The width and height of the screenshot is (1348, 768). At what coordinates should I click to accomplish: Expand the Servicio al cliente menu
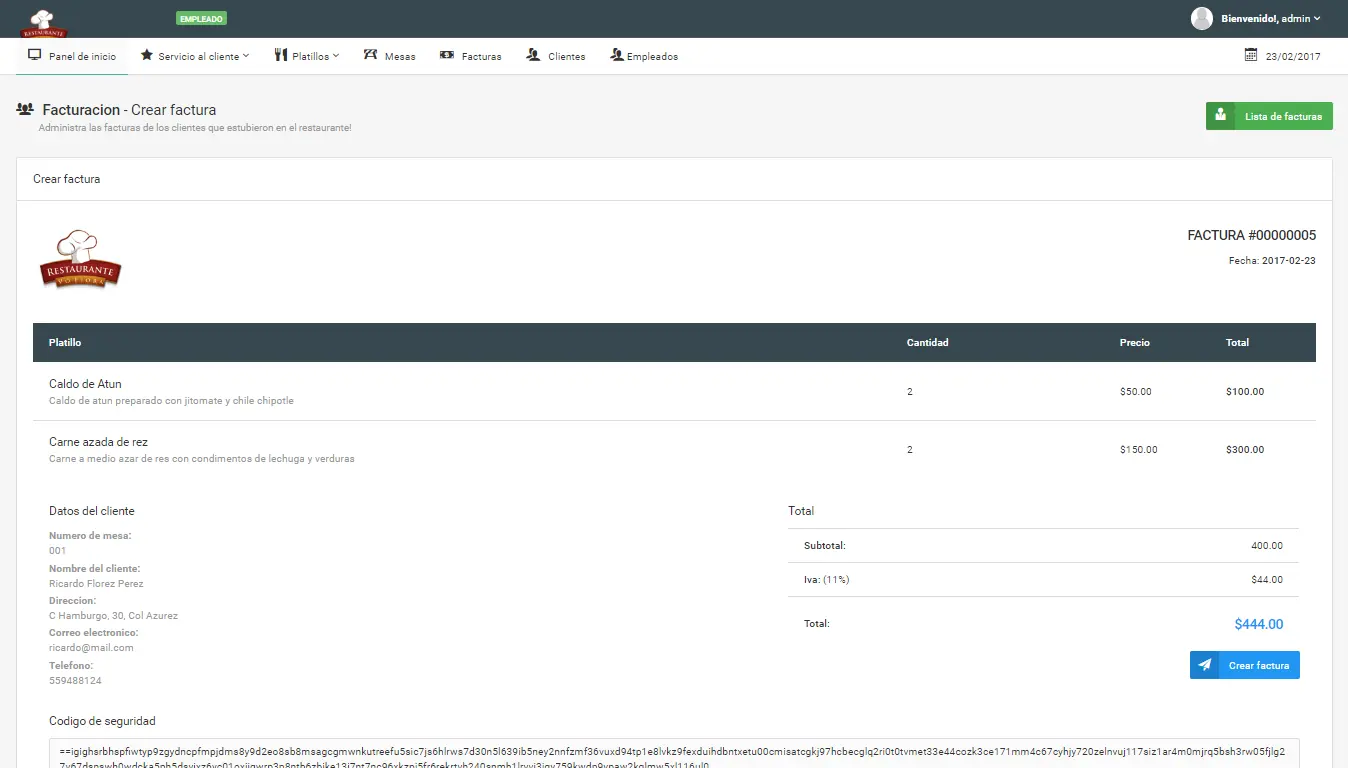coord(195,56)
